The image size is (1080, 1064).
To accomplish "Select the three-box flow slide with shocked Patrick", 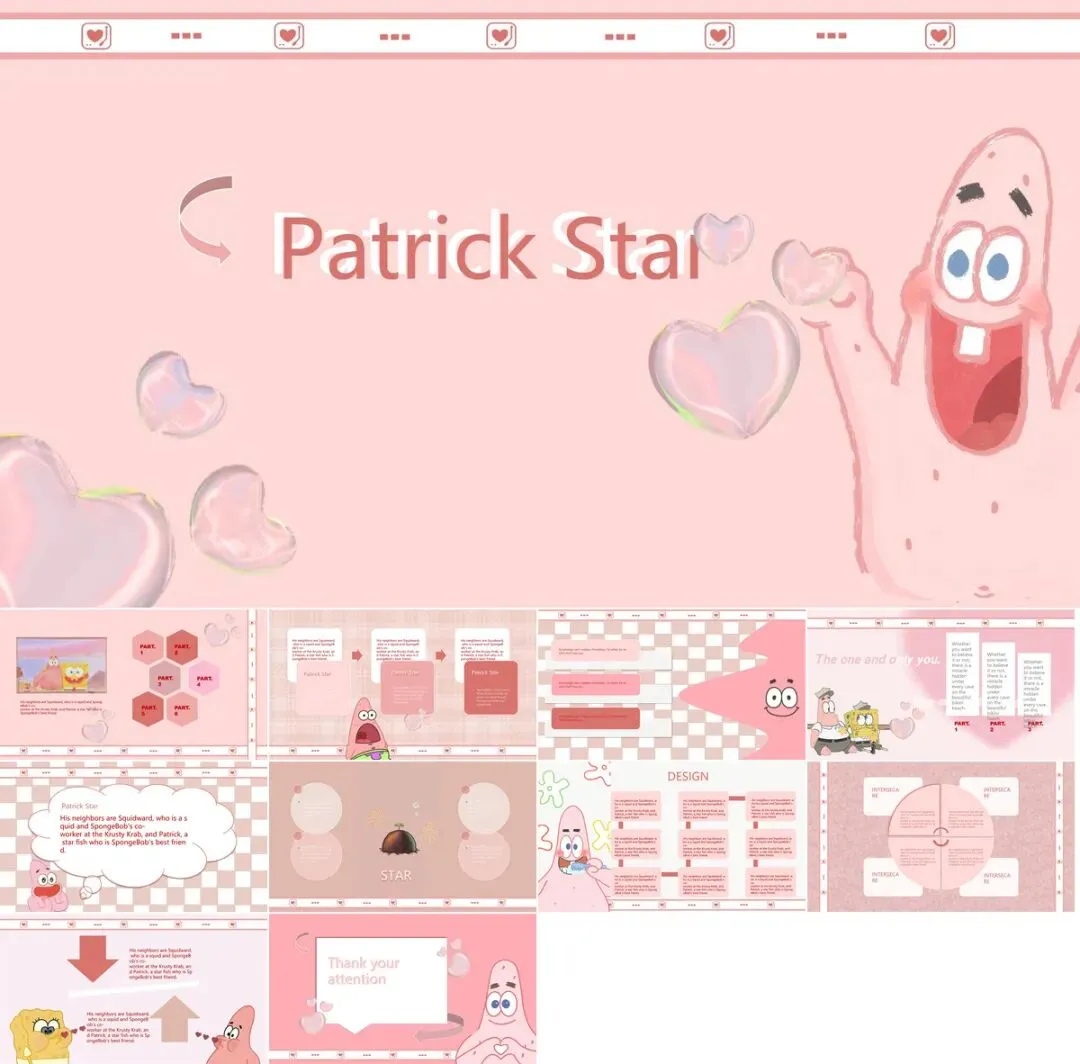I will coord(402,684).
